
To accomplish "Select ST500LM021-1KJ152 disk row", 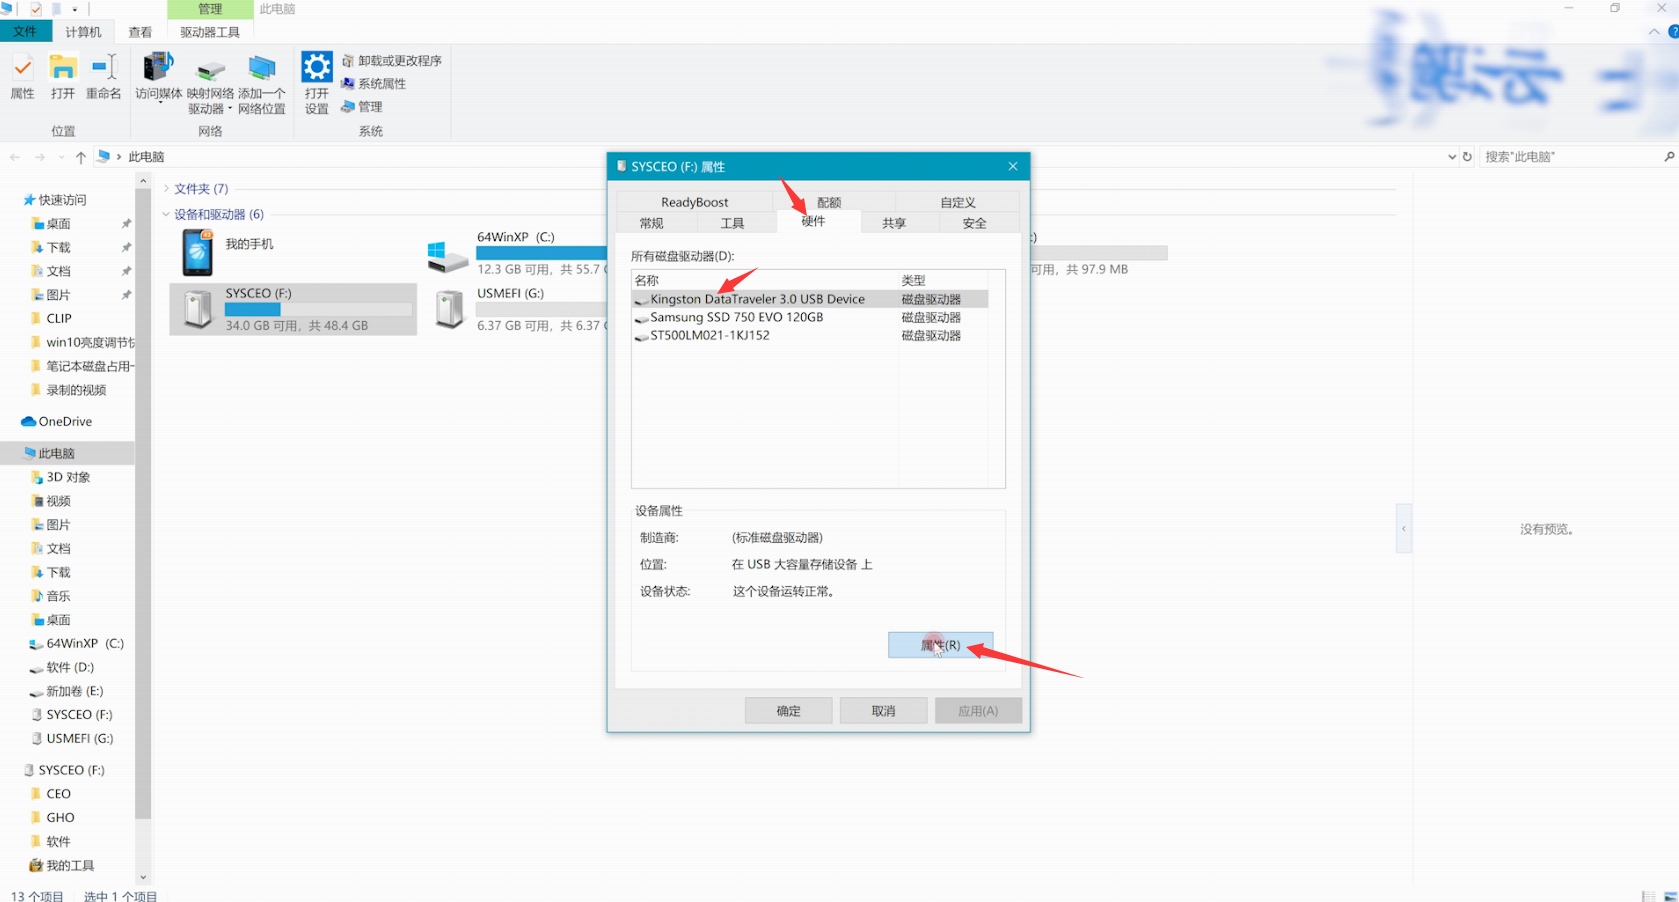I will (x=810, y=335).
